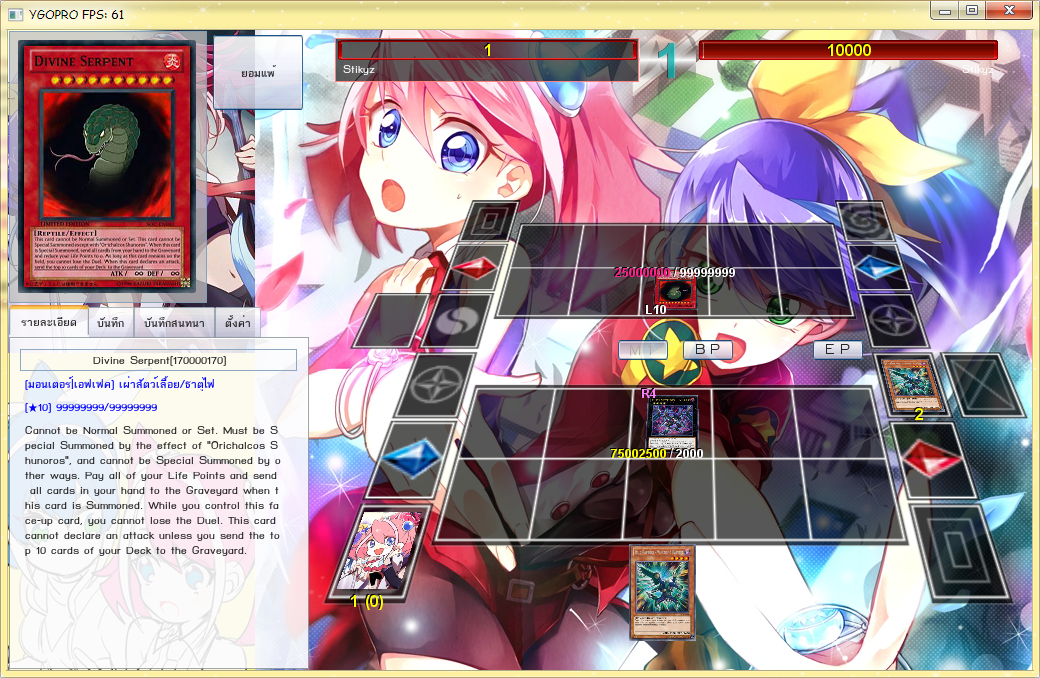1040x678 pixels.
Task: Click the BP battle phase button
Action: click(708, 349)
